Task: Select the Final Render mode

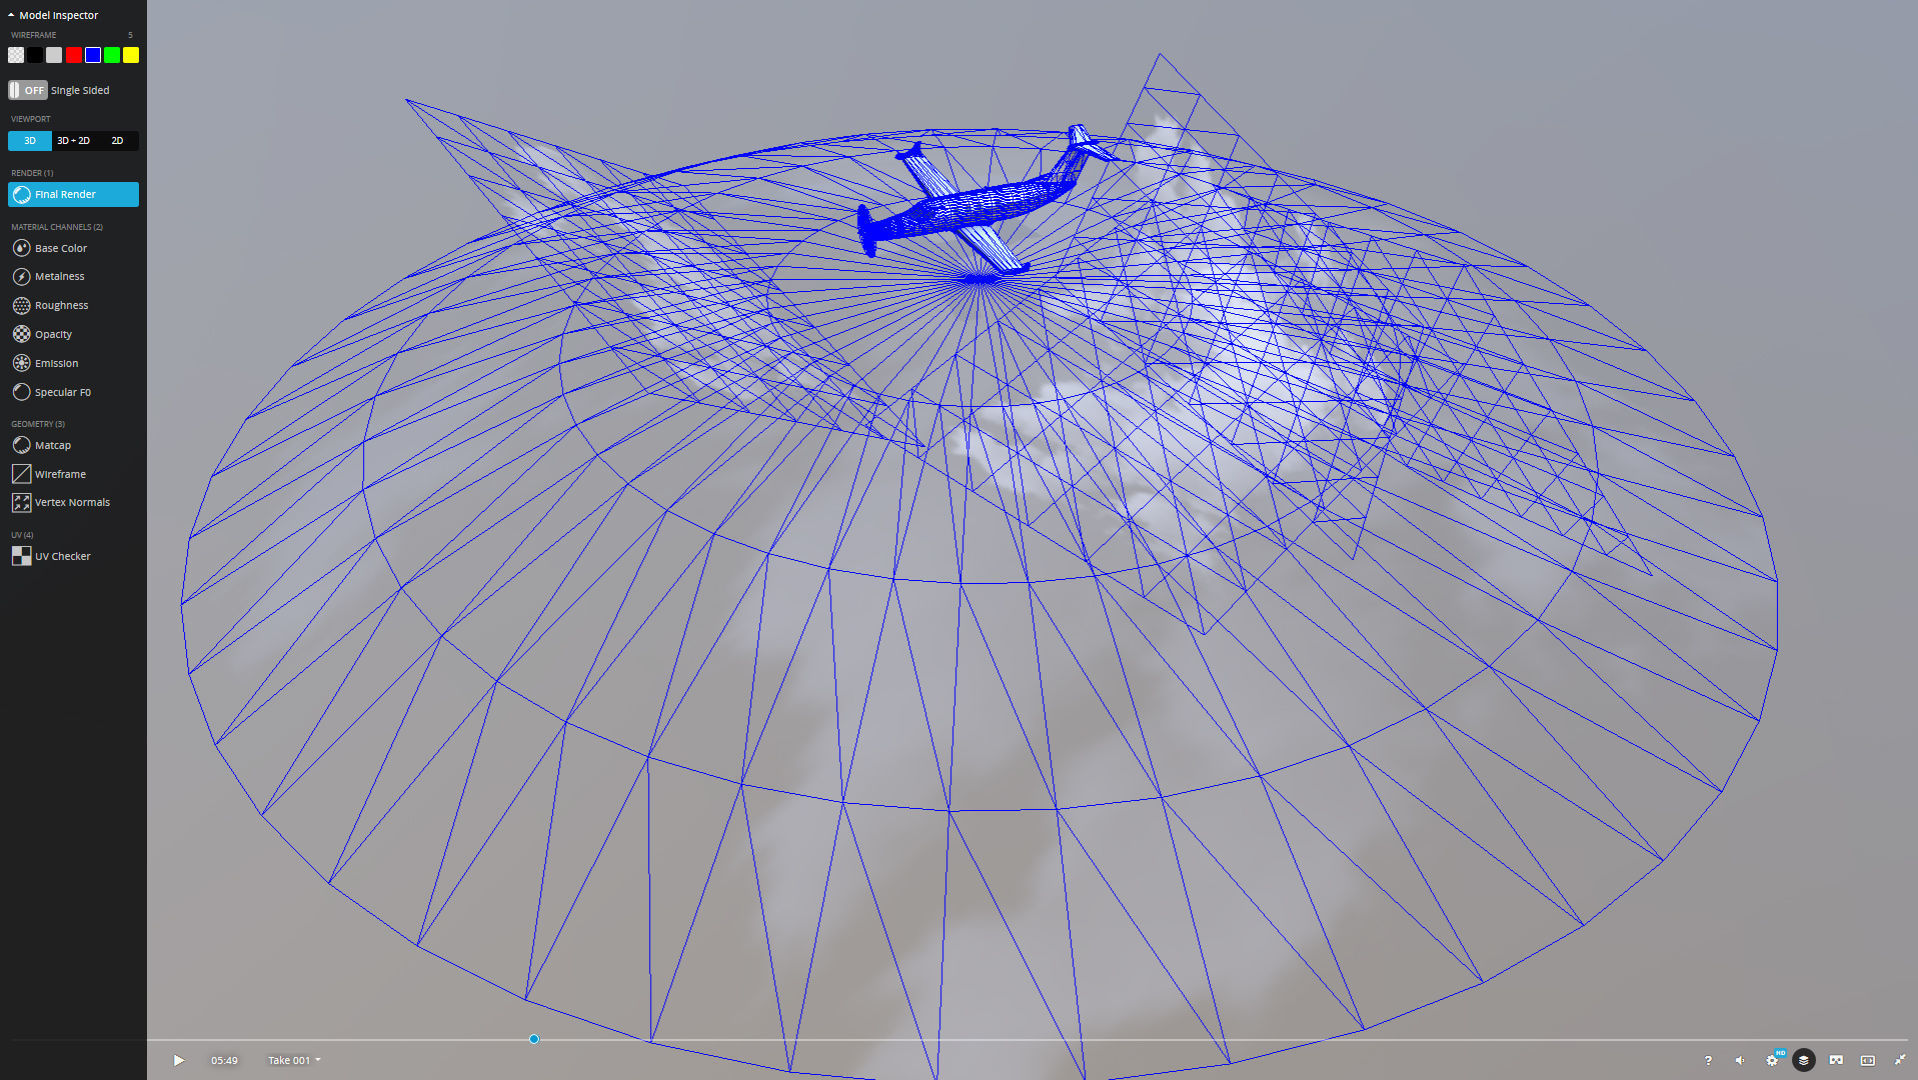Action: point(73,194)
